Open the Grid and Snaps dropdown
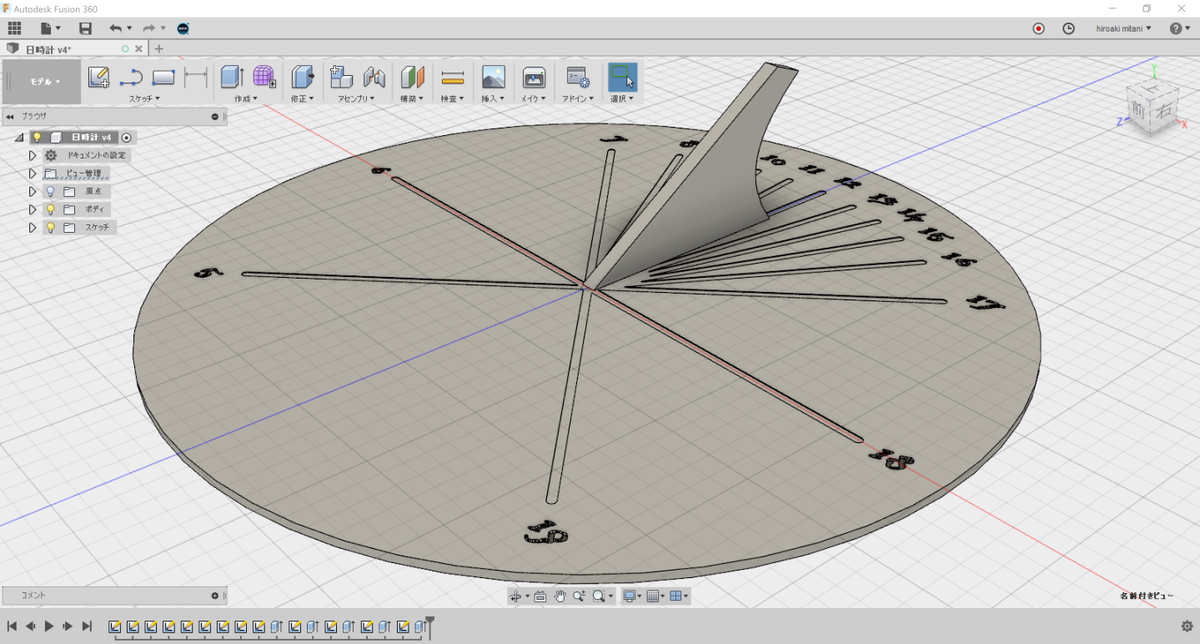The height and width of the screenshot is (644, 1200). point(655,596)
